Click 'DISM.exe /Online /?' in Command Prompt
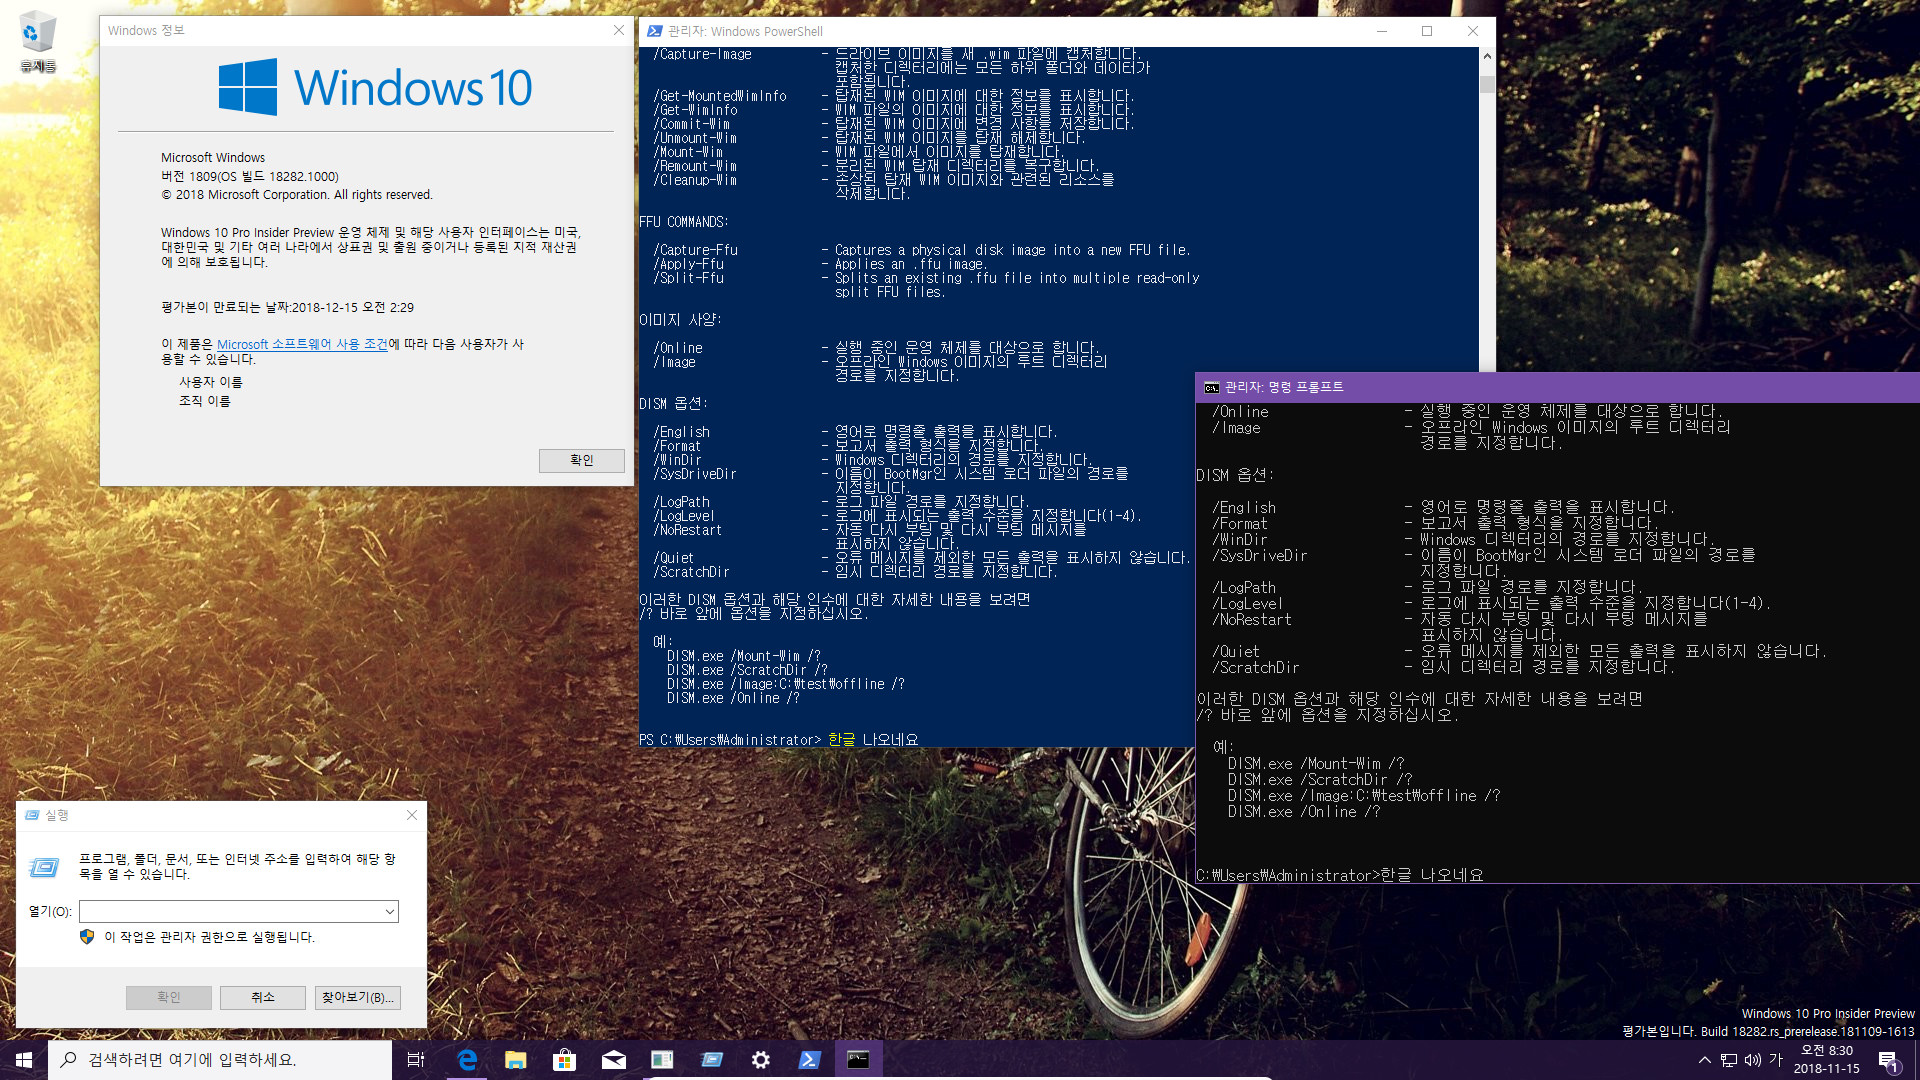The image size is (1920, 1080). [1304, 811]
